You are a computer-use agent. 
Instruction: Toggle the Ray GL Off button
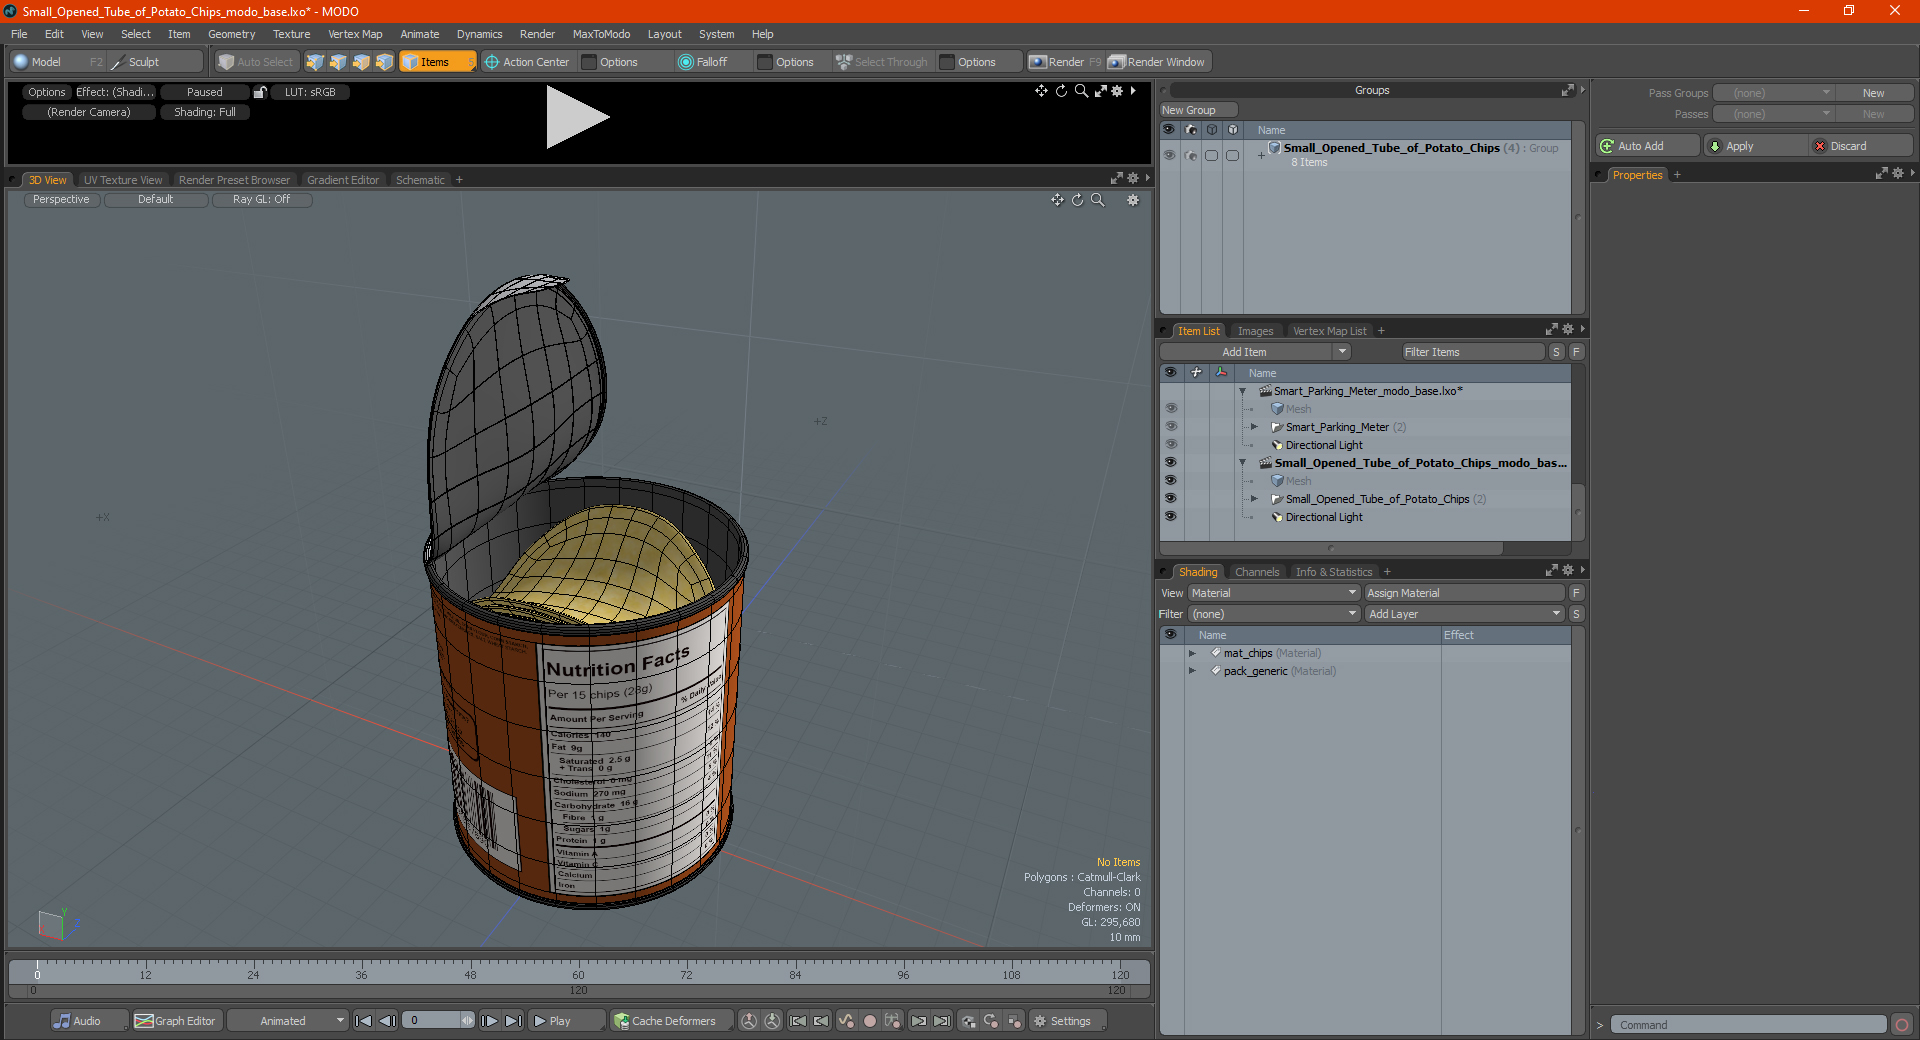click(x=261, y=200)
